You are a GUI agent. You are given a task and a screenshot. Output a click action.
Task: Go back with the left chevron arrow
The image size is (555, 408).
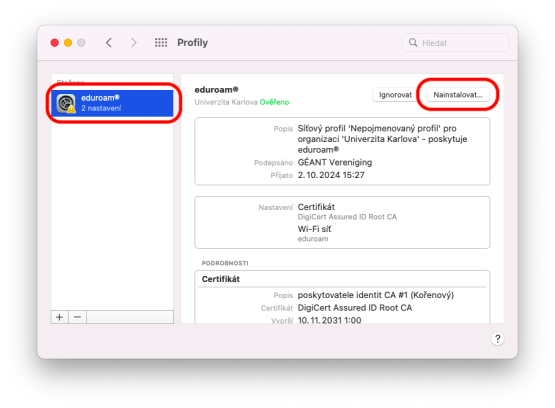point(109,43)
